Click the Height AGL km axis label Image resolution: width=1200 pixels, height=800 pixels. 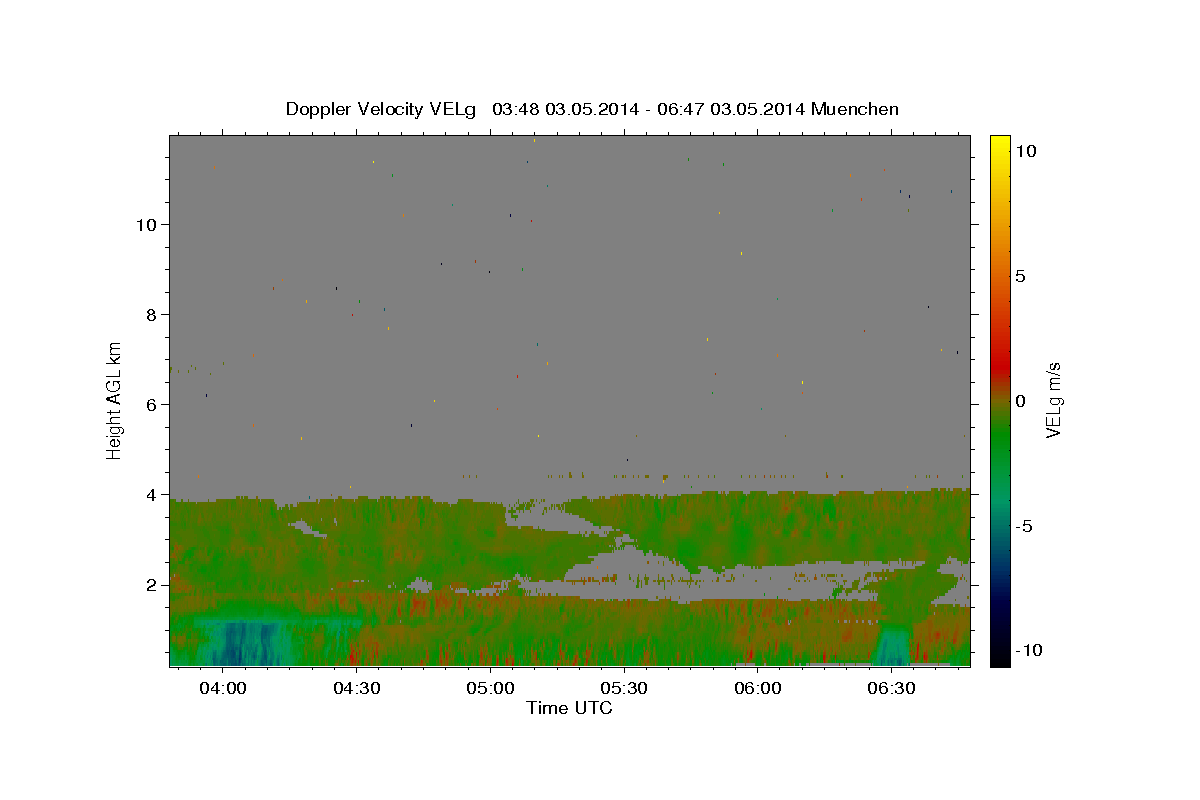tap(115, 401)
